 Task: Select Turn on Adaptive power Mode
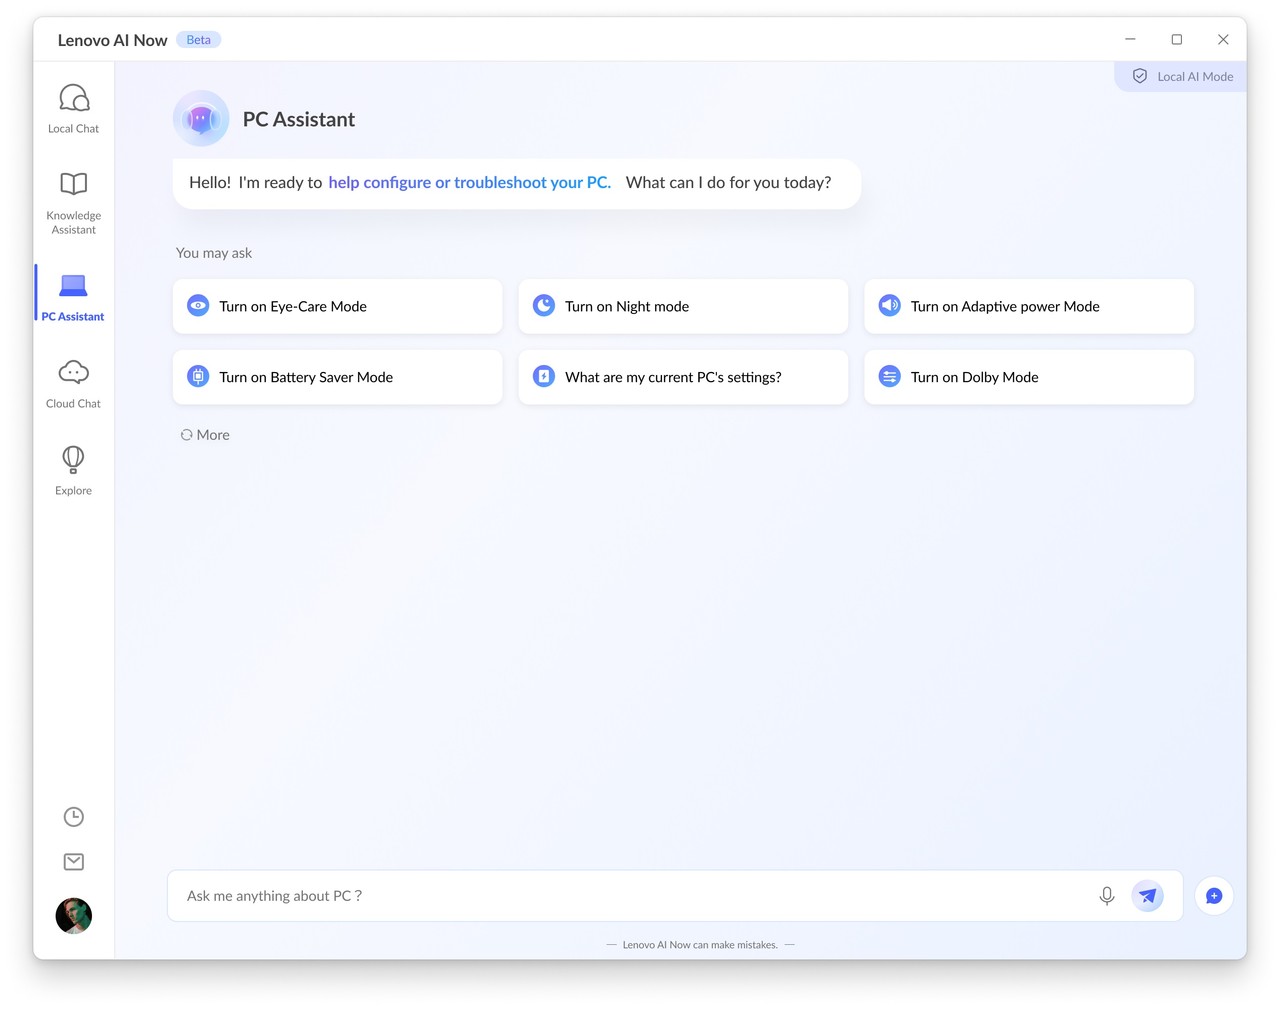pos(1028,307)
